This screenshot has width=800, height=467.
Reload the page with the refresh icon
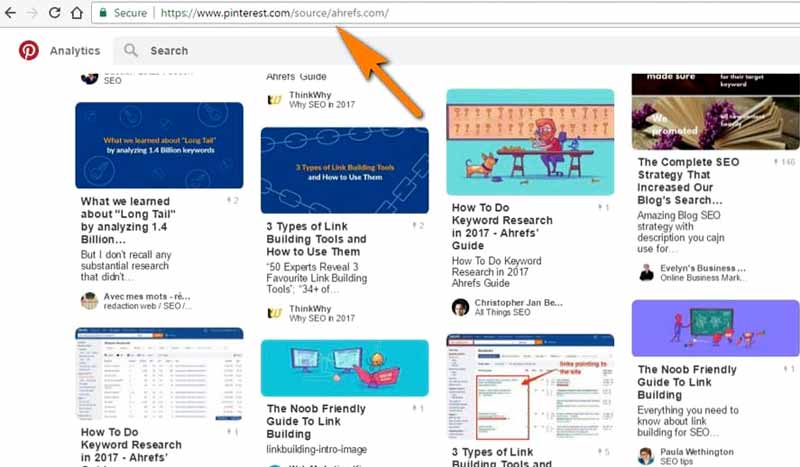coord(55,13)
